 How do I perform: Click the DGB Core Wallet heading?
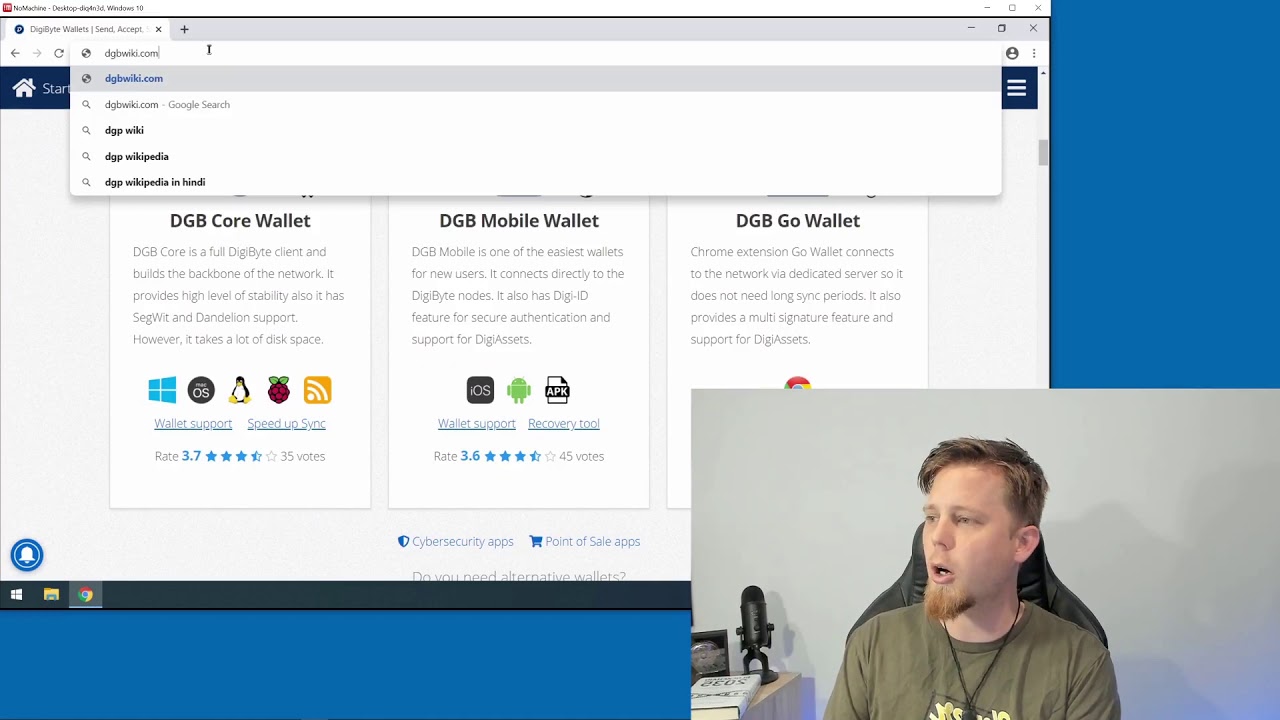240,221
